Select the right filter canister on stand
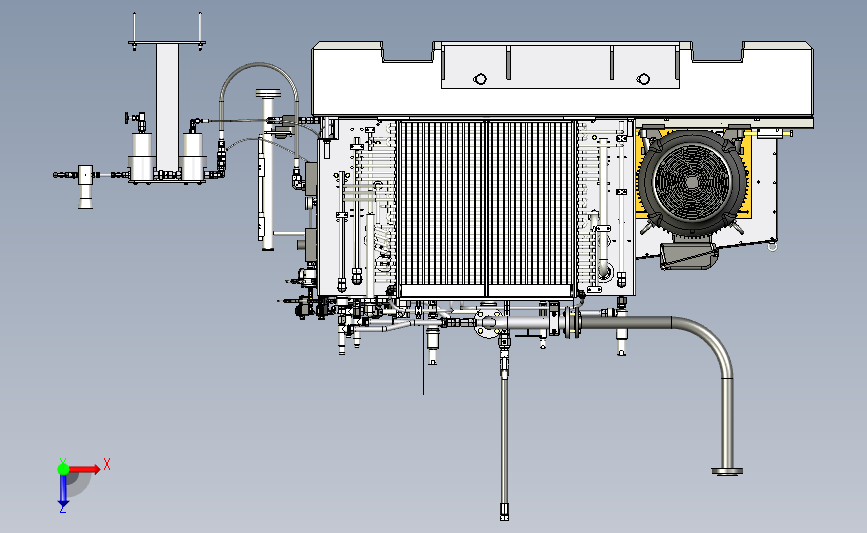The image size is (867, 533). 193,157
